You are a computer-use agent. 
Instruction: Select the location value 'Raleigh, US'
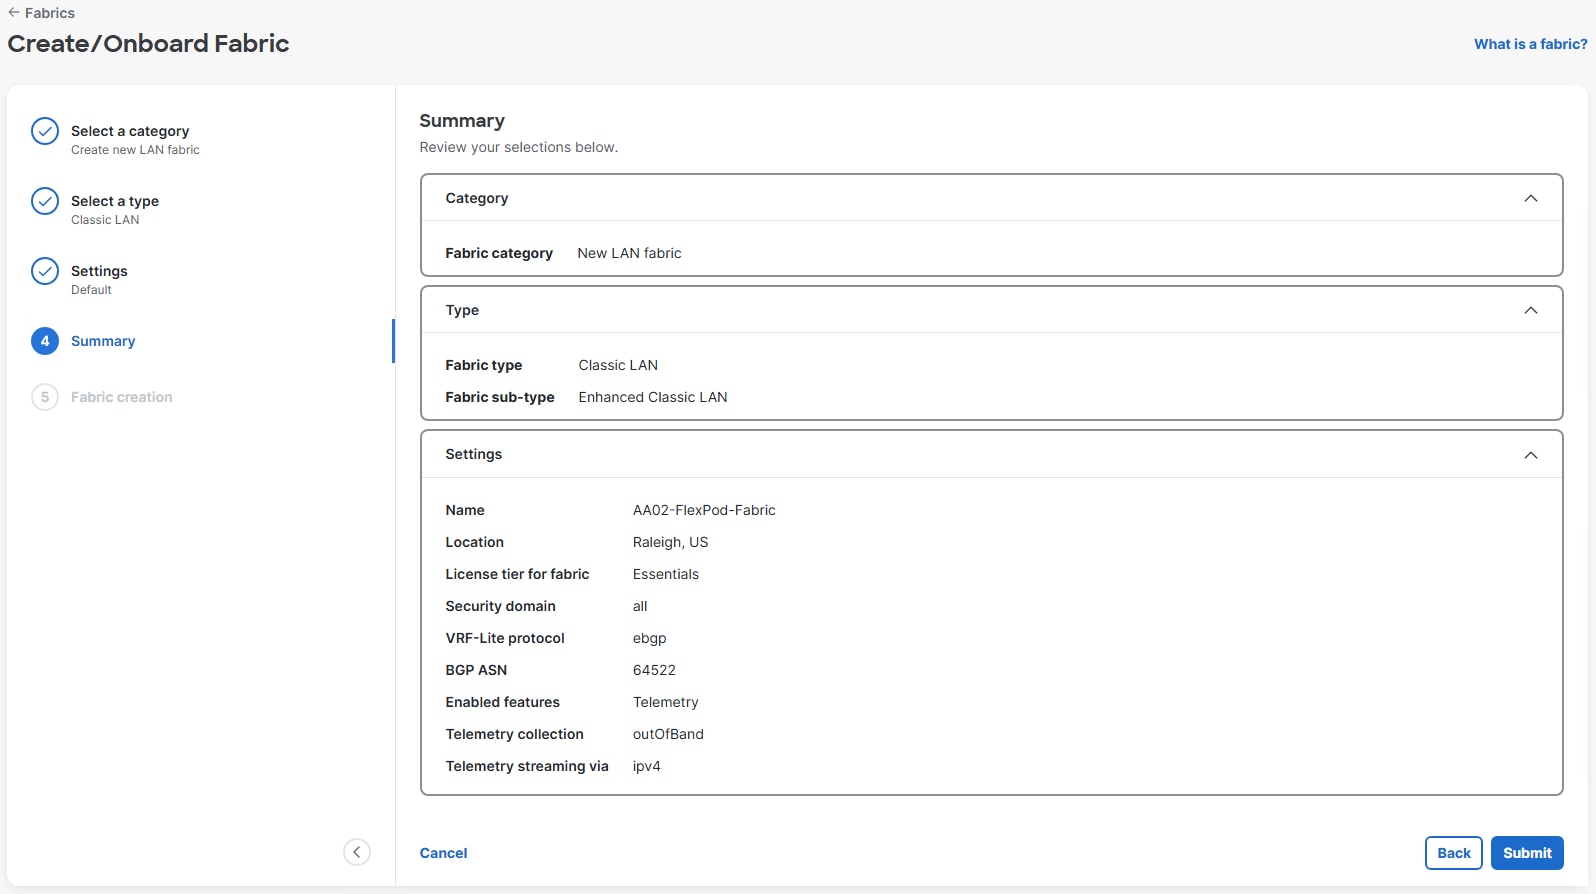coord(670,542)
